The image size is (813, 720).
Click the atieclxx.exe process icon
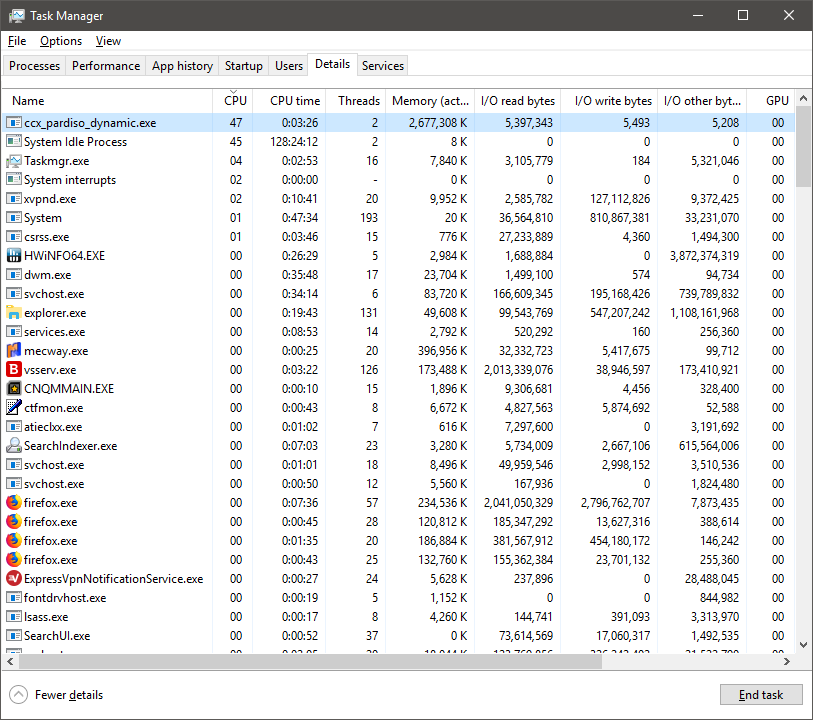pos(14,427)
